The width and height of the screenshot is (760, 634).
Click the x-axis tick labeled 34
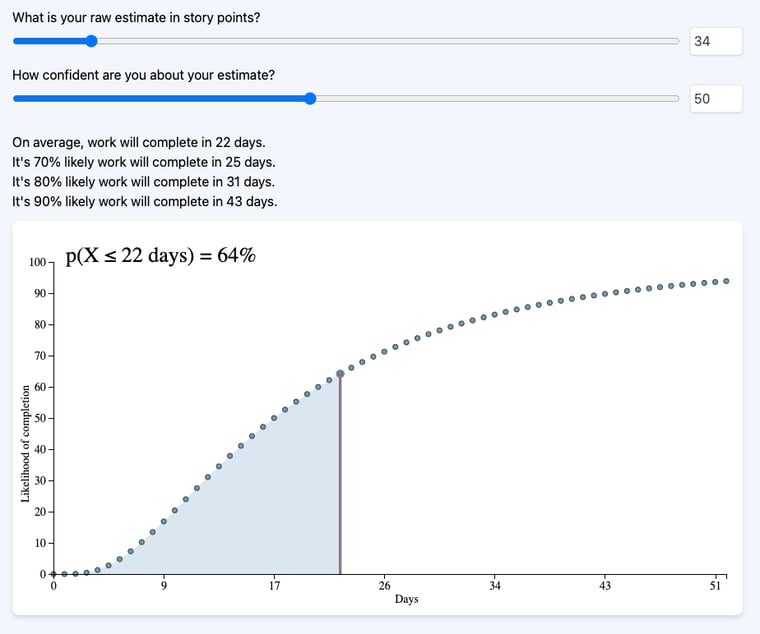point(494,586)
